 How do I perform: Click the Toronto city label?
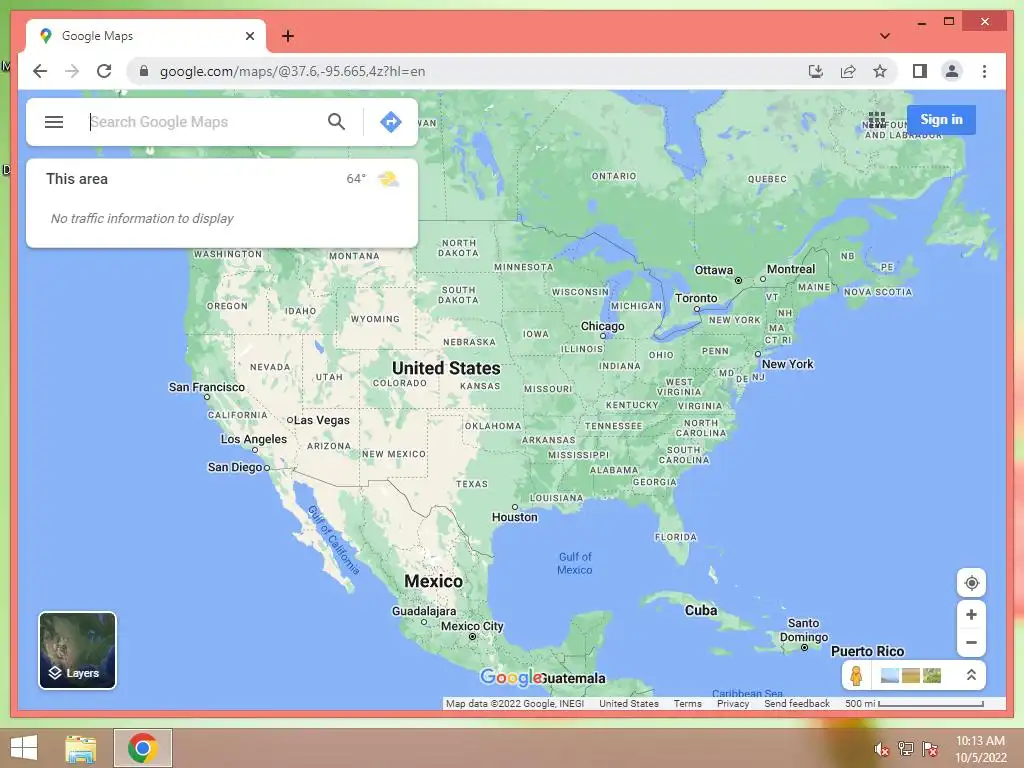pyautogui.click(x=696, y=298)
